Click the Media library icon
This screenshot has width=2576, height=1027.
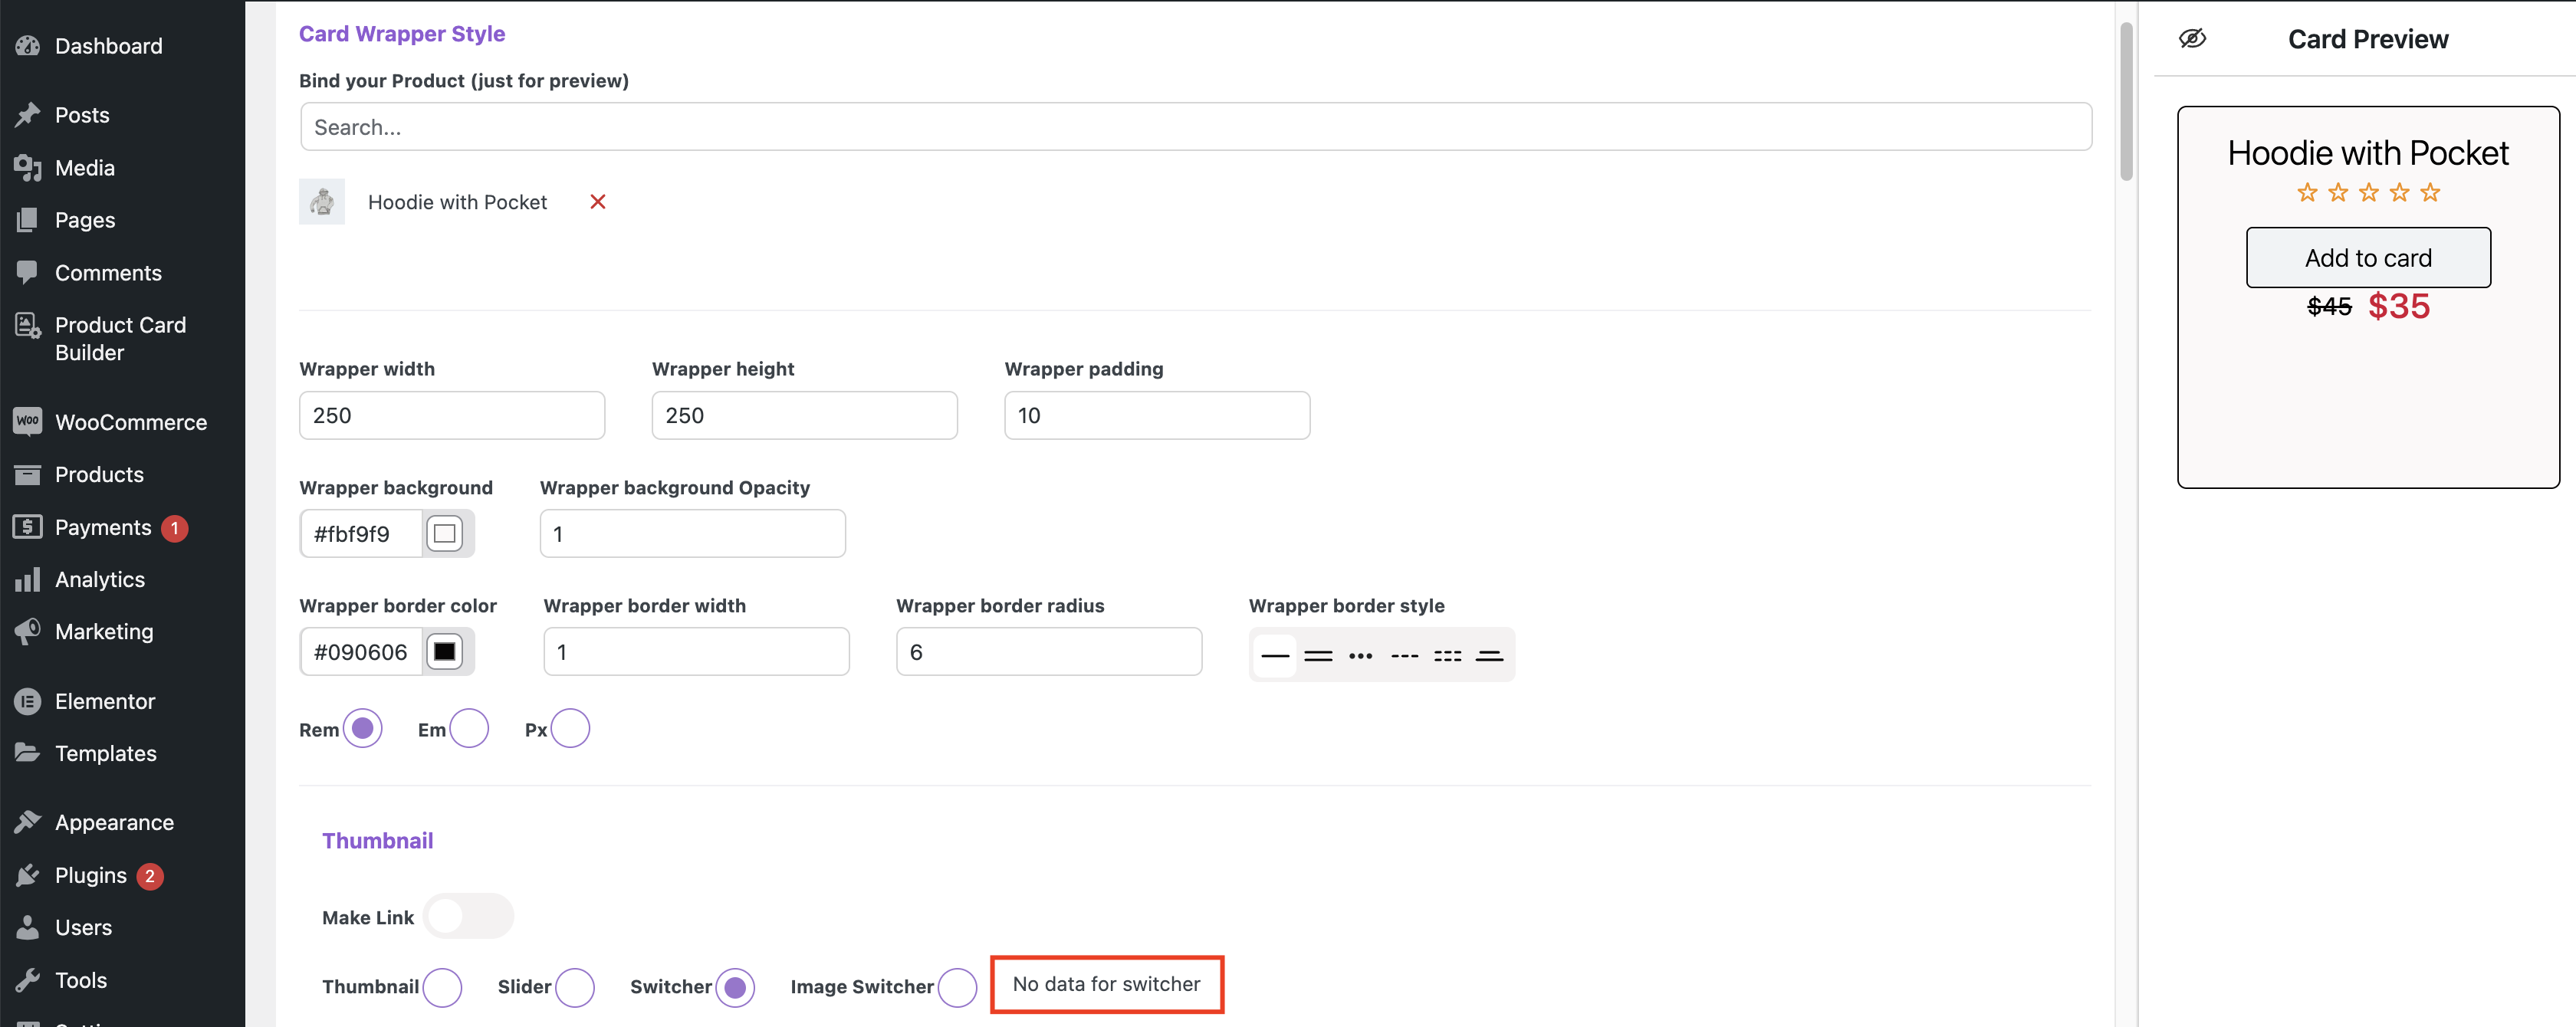28,168
